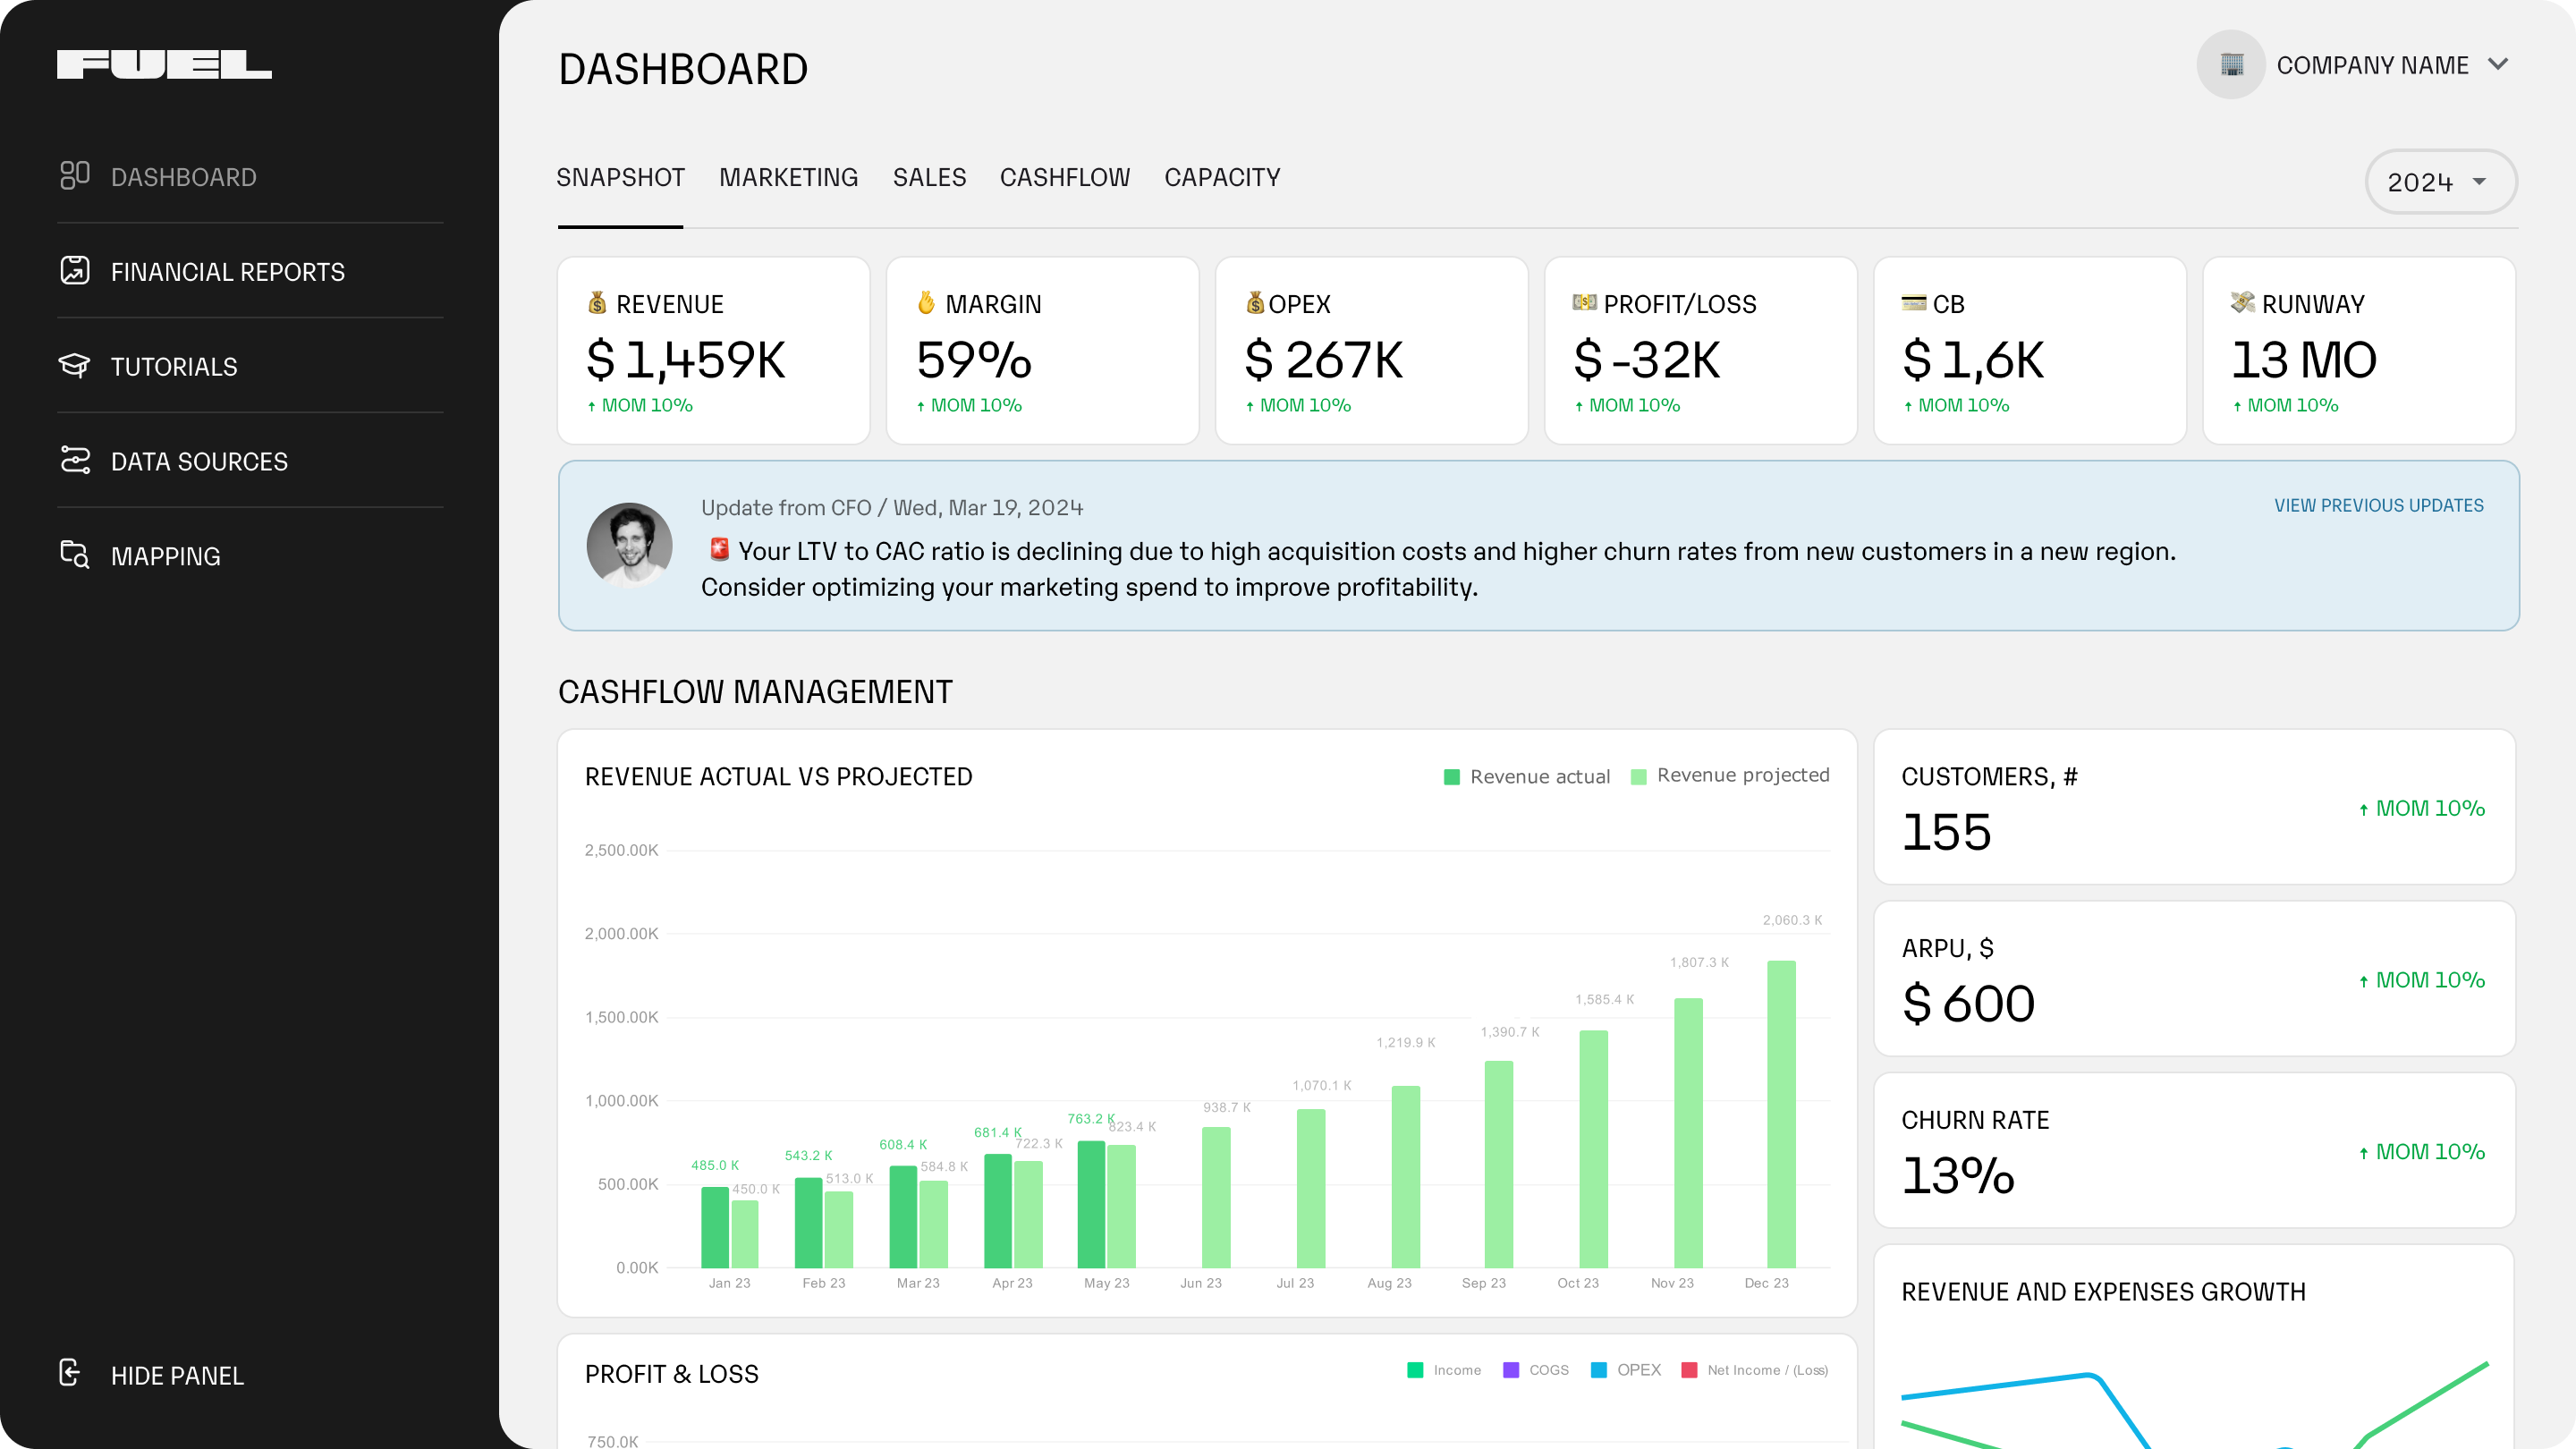Expand the Company Name chevron menu
Screen dimensions: 2576x1449
point(2498,65)
